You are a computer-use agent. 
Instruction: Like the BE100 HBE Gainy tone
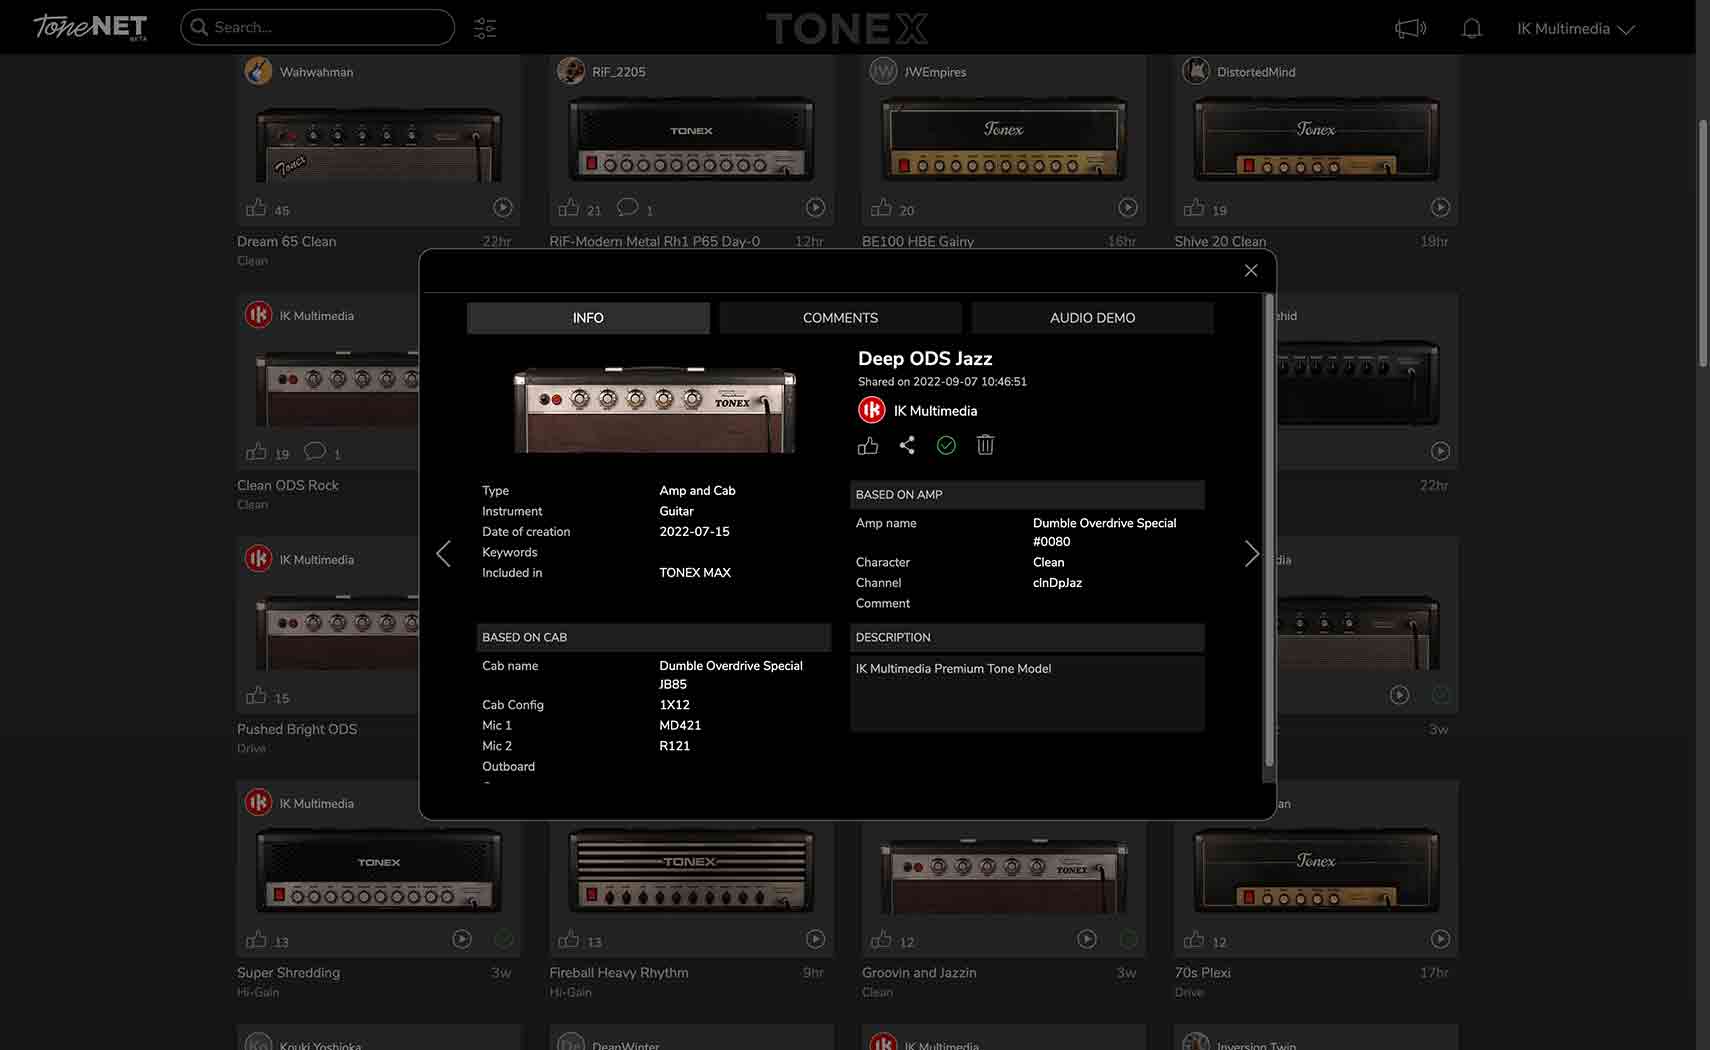coord(881,208)
